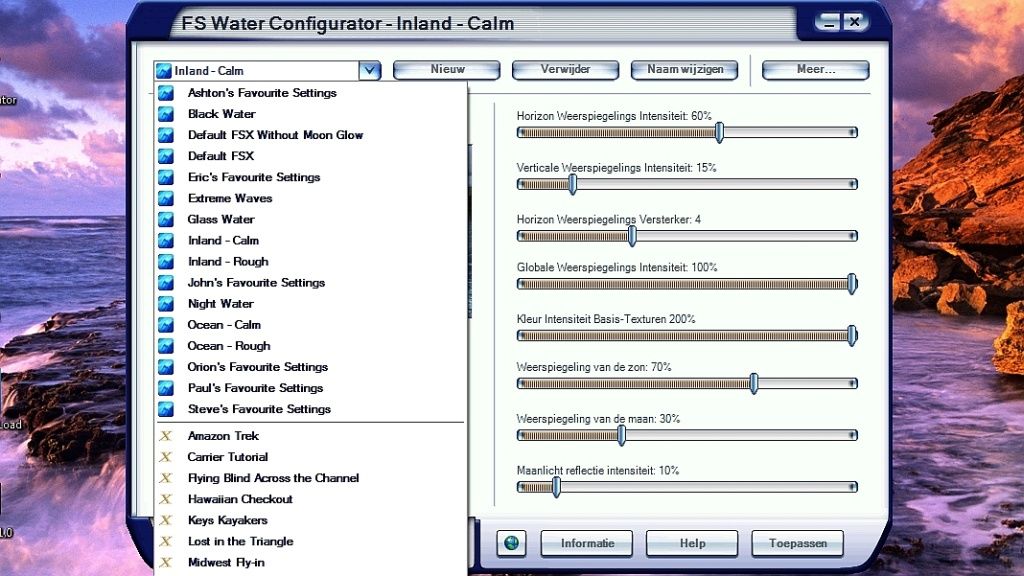Click the water icon beside Ocean - Rough
This screenshot has width=1024, height=576.
click(x=166, y=345)
